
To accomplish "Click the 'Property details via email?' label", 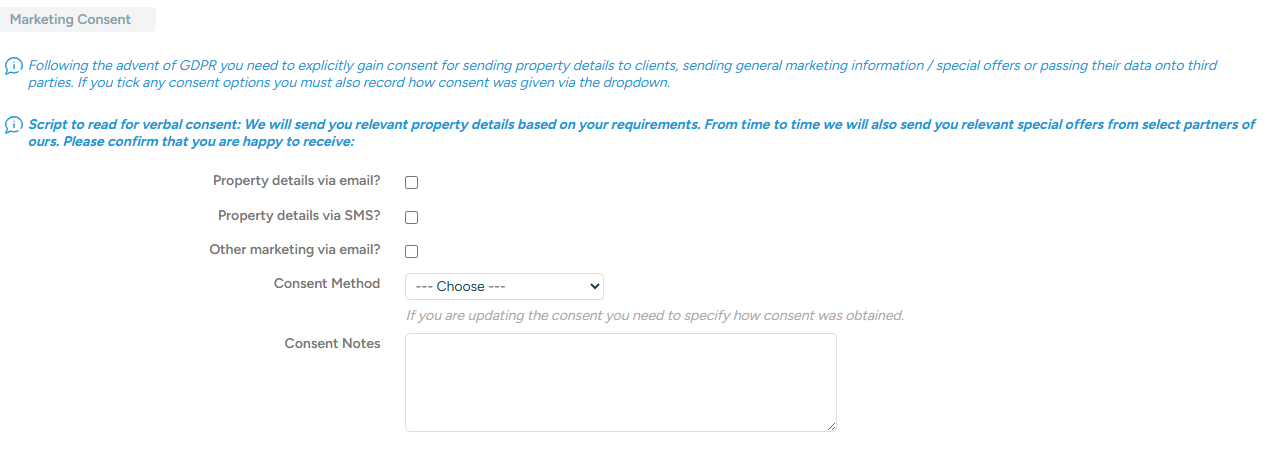I will pos(296,181).
